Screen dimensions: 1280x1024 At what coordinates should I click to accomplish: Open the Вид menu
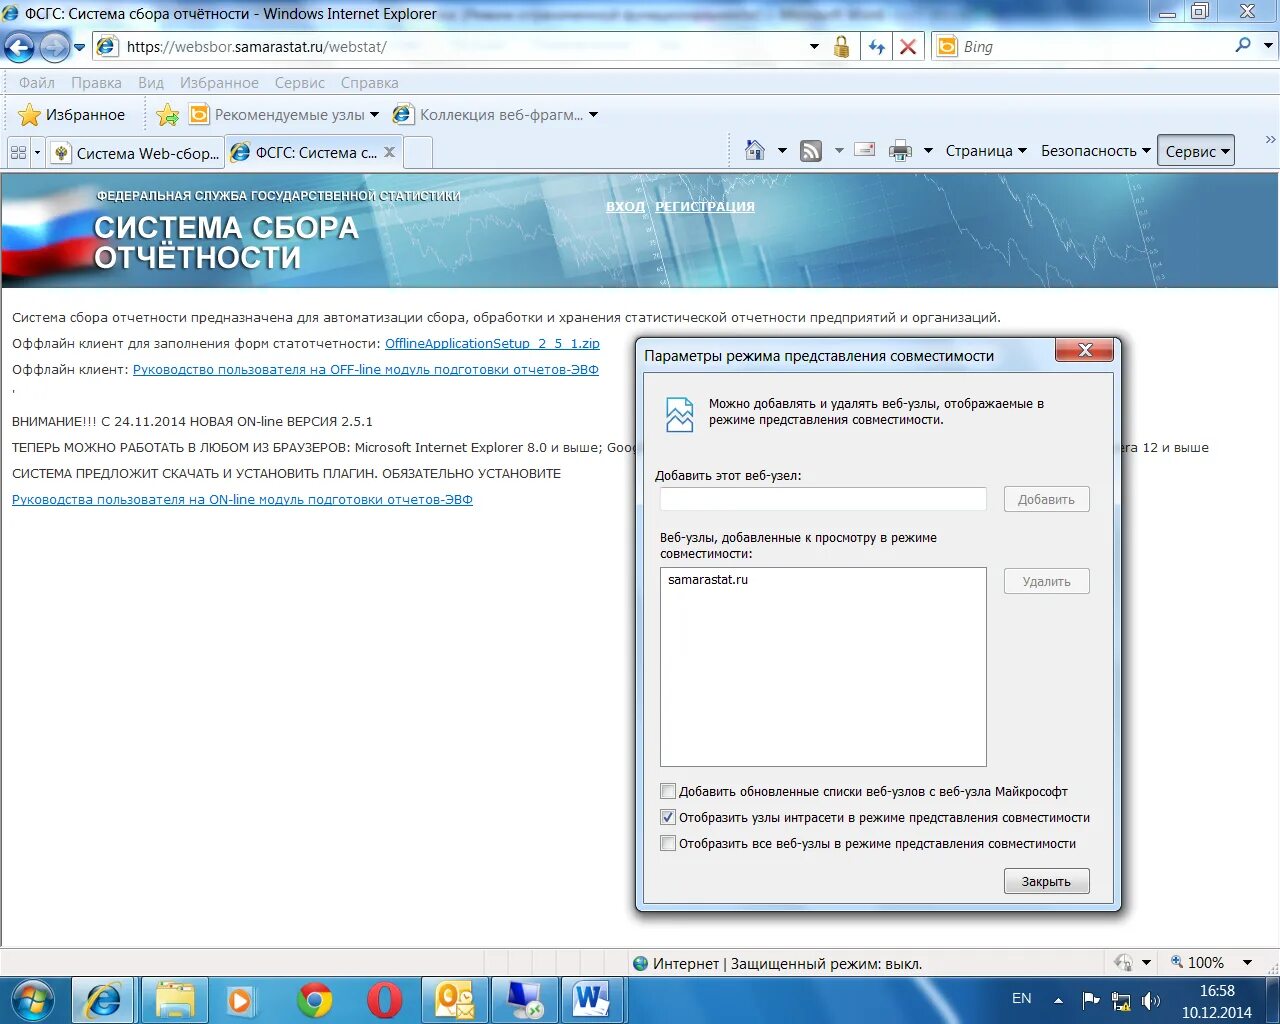point(150,83)
